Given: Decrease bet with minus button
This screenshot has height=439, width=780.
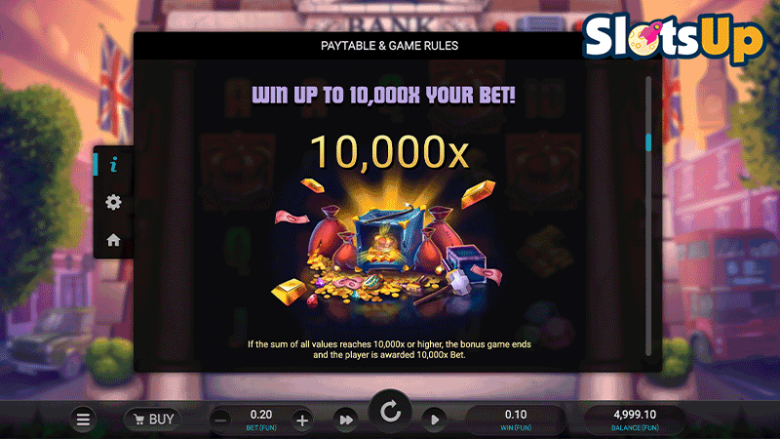Looking at the screenshot, I should tap(221, 421).
